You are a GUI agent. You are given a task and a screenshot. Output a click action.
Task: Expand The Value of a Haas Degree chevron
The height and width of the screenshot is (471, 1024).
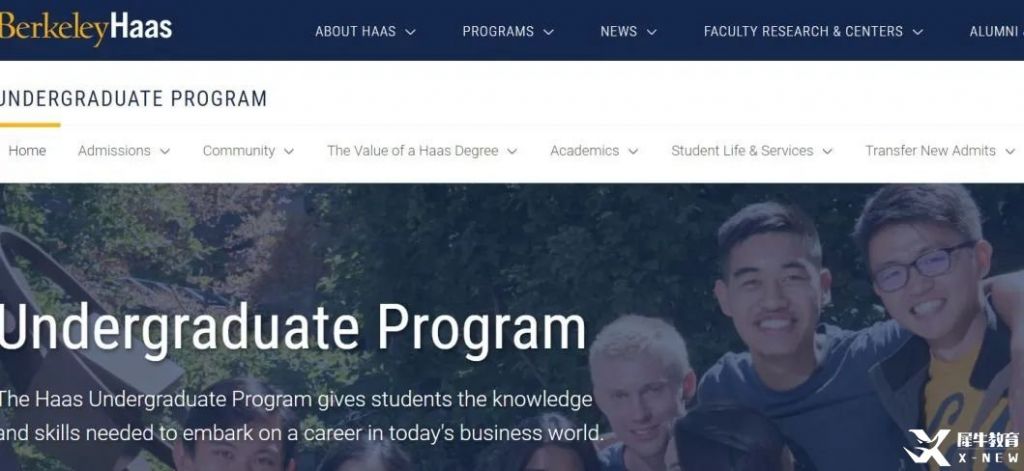512,152
